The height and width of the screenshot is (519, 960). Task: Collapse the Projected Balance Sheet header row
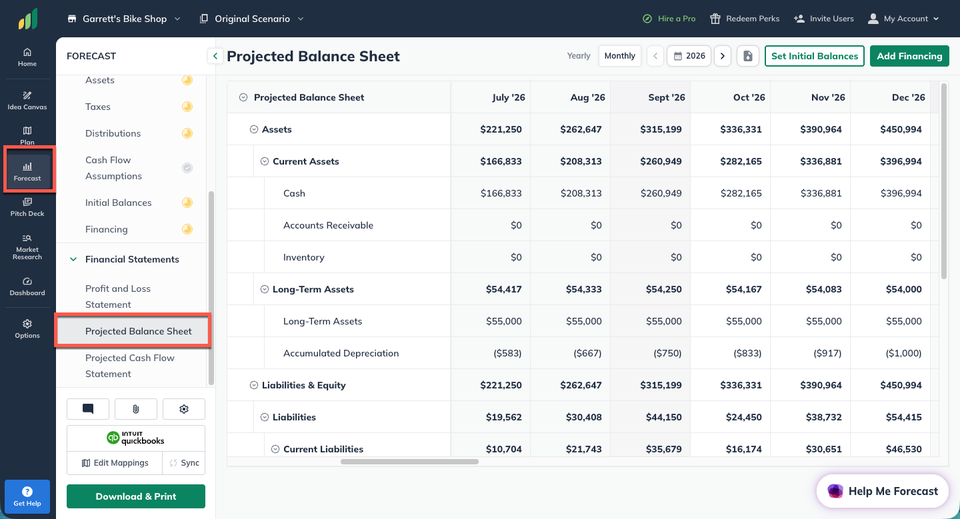point(243,97)
